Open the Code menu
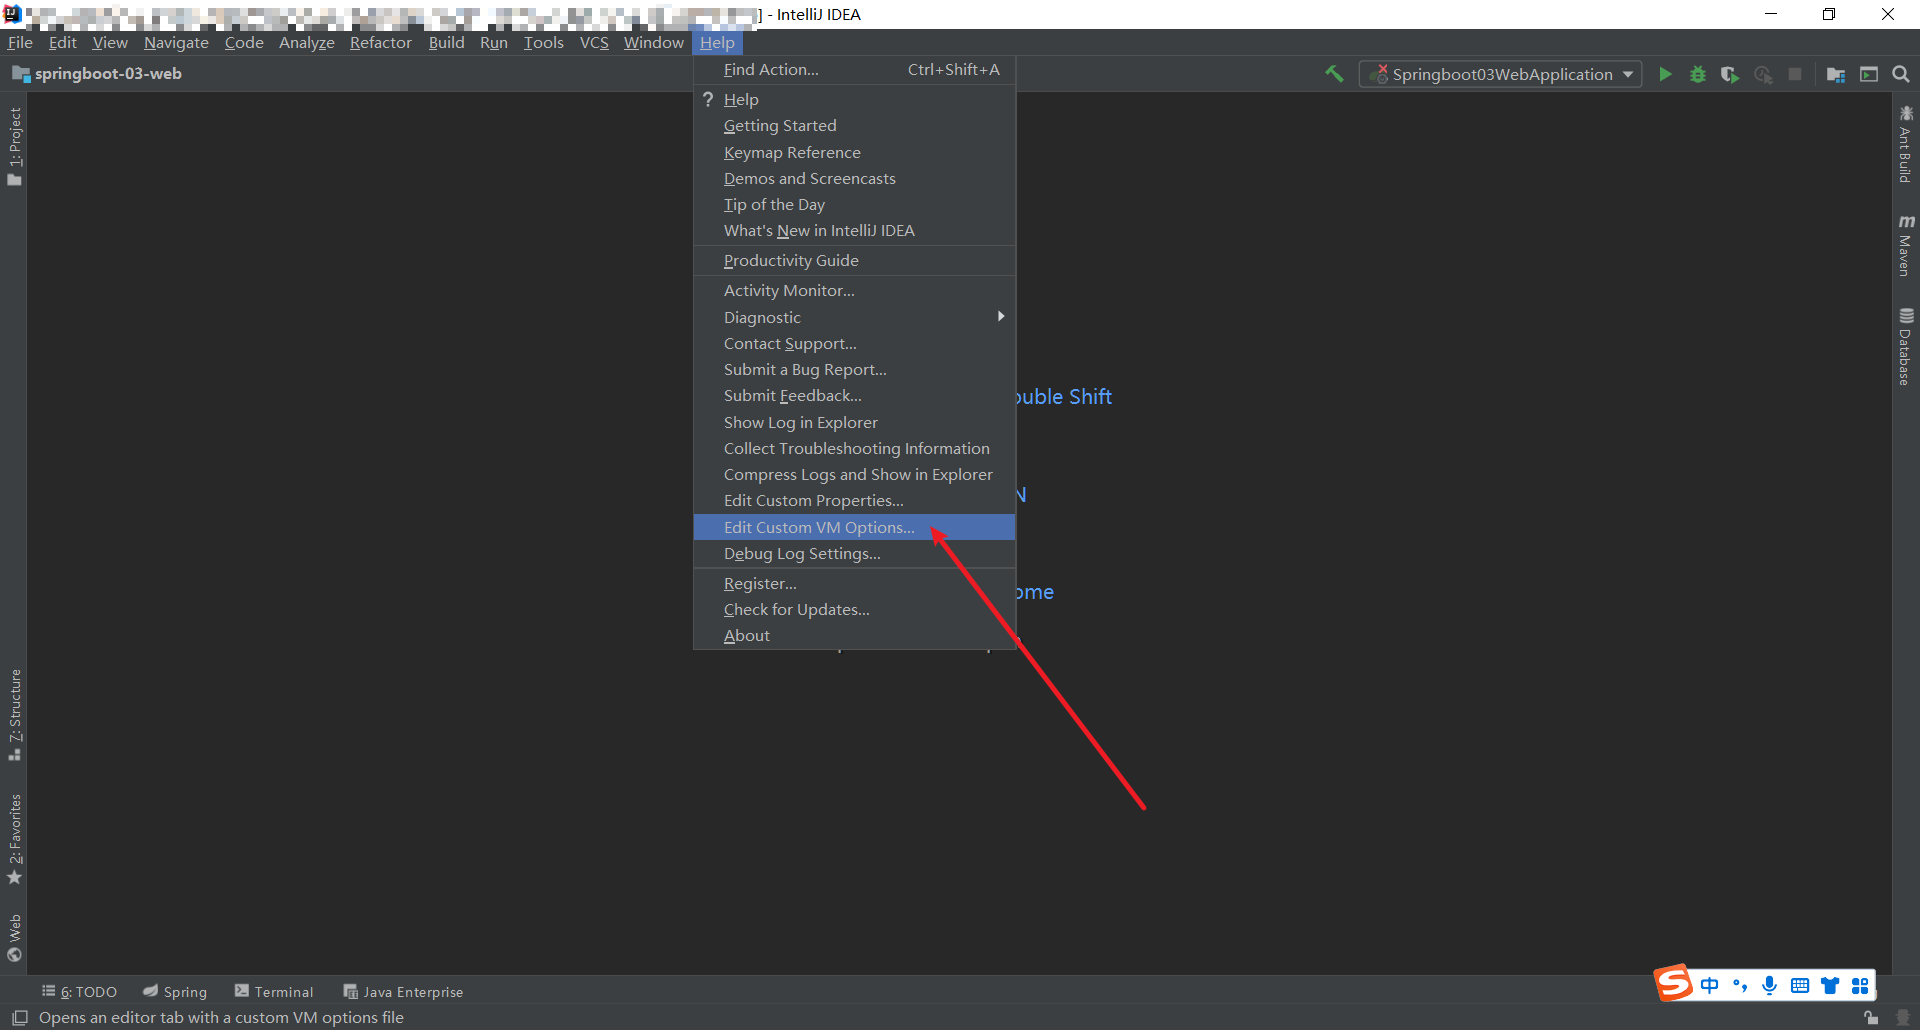1920x1030 pixels. [244, 42]
